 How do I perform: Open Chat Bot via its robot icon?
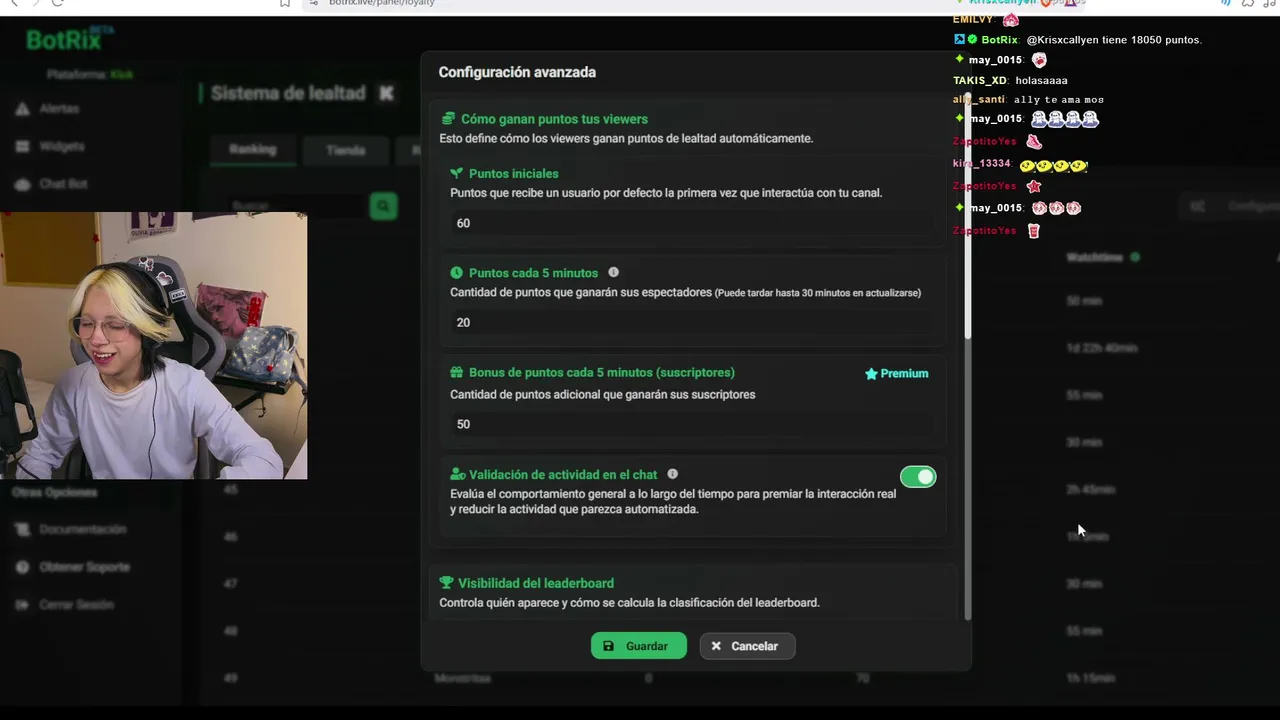coord(22,185)
